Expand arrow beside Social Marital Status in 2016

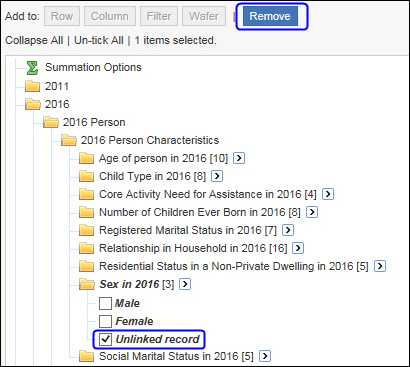[265, 356]
